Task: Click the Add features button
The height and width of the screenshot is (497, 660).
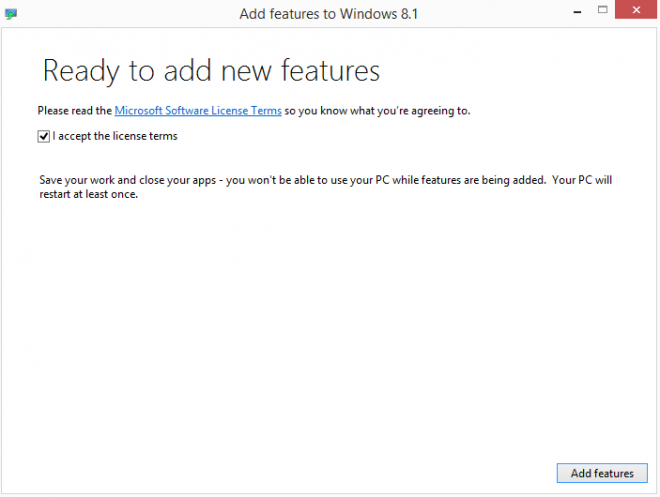Action: pos(602,473)
